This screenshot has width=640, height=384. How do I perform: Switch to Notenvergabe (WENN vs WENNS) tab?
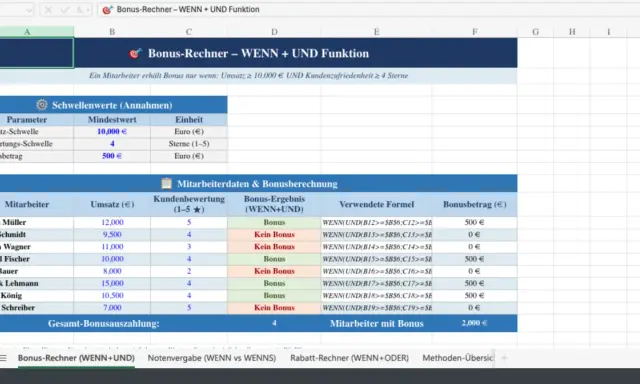[x=212, y=358]
